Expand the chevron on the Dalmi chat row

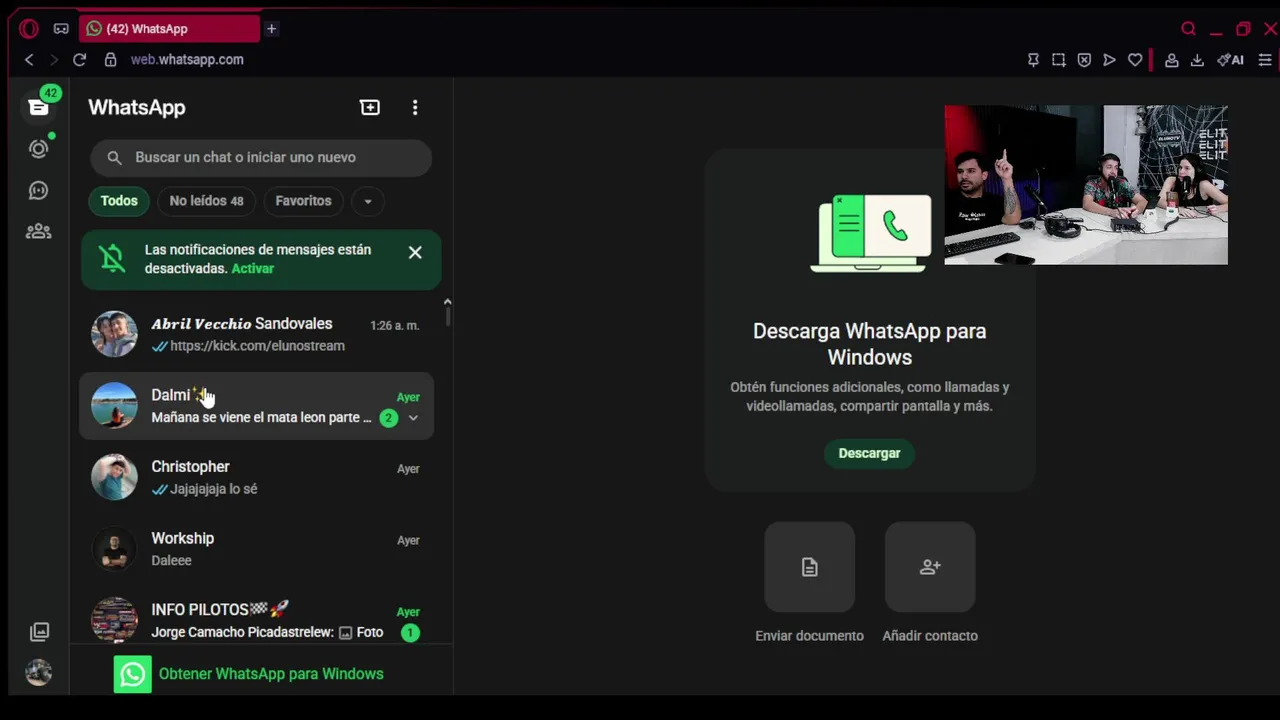coord(413,418)
